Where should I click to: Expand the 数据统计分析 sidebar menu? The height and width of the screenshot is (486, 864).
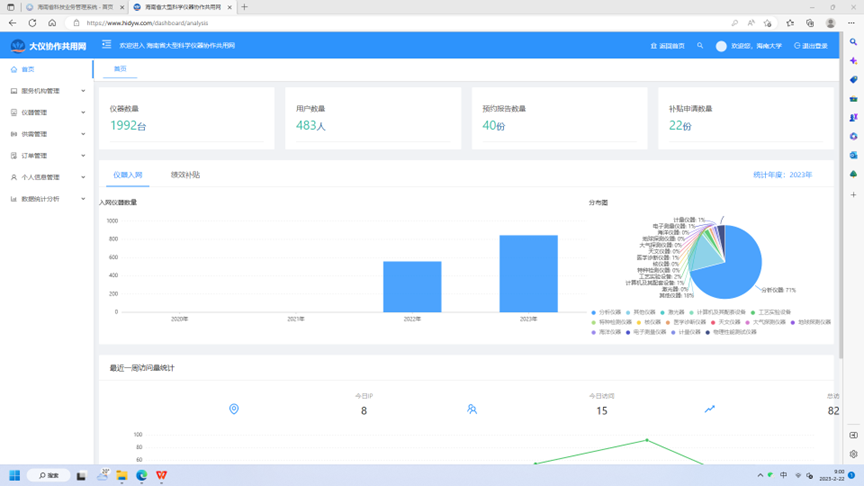[x=46, y=199]
